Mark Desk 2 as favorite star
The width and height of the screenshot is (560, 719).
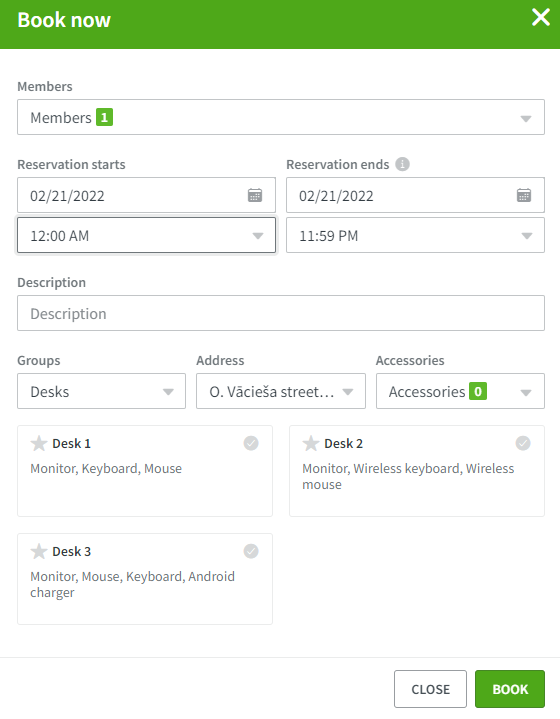[x=311, y=443]
